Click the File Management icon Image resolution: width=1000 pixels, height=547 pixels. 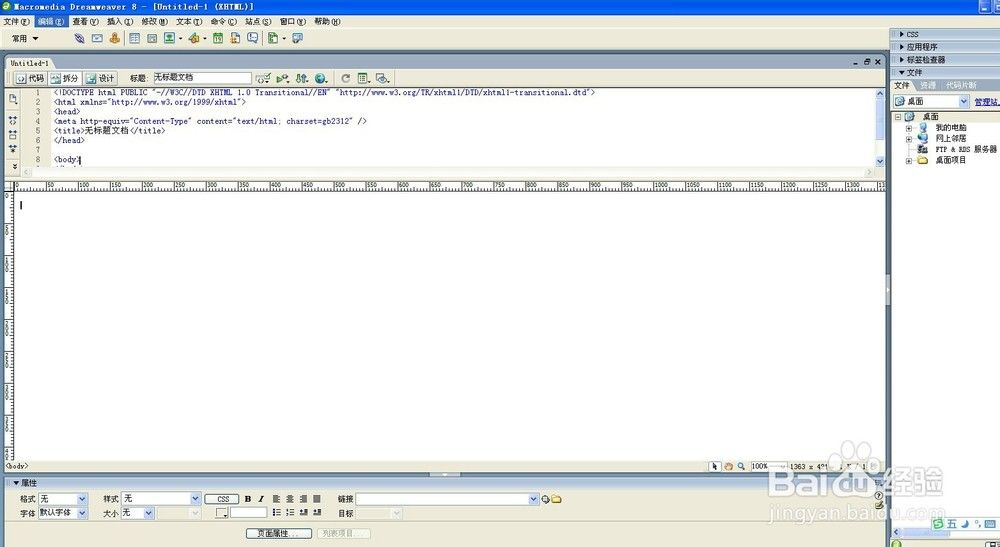pos(302,78)
